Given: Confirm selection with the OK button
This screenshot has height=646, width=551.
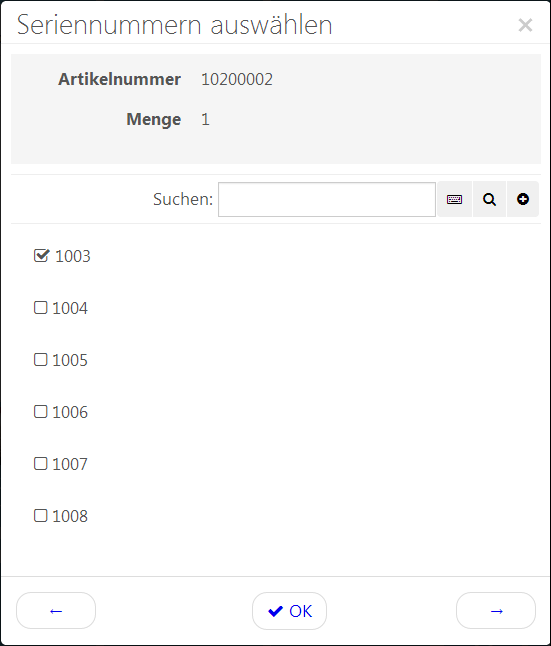Looking at the screenshot, I should pyautogui.click(x=289, y=611).
